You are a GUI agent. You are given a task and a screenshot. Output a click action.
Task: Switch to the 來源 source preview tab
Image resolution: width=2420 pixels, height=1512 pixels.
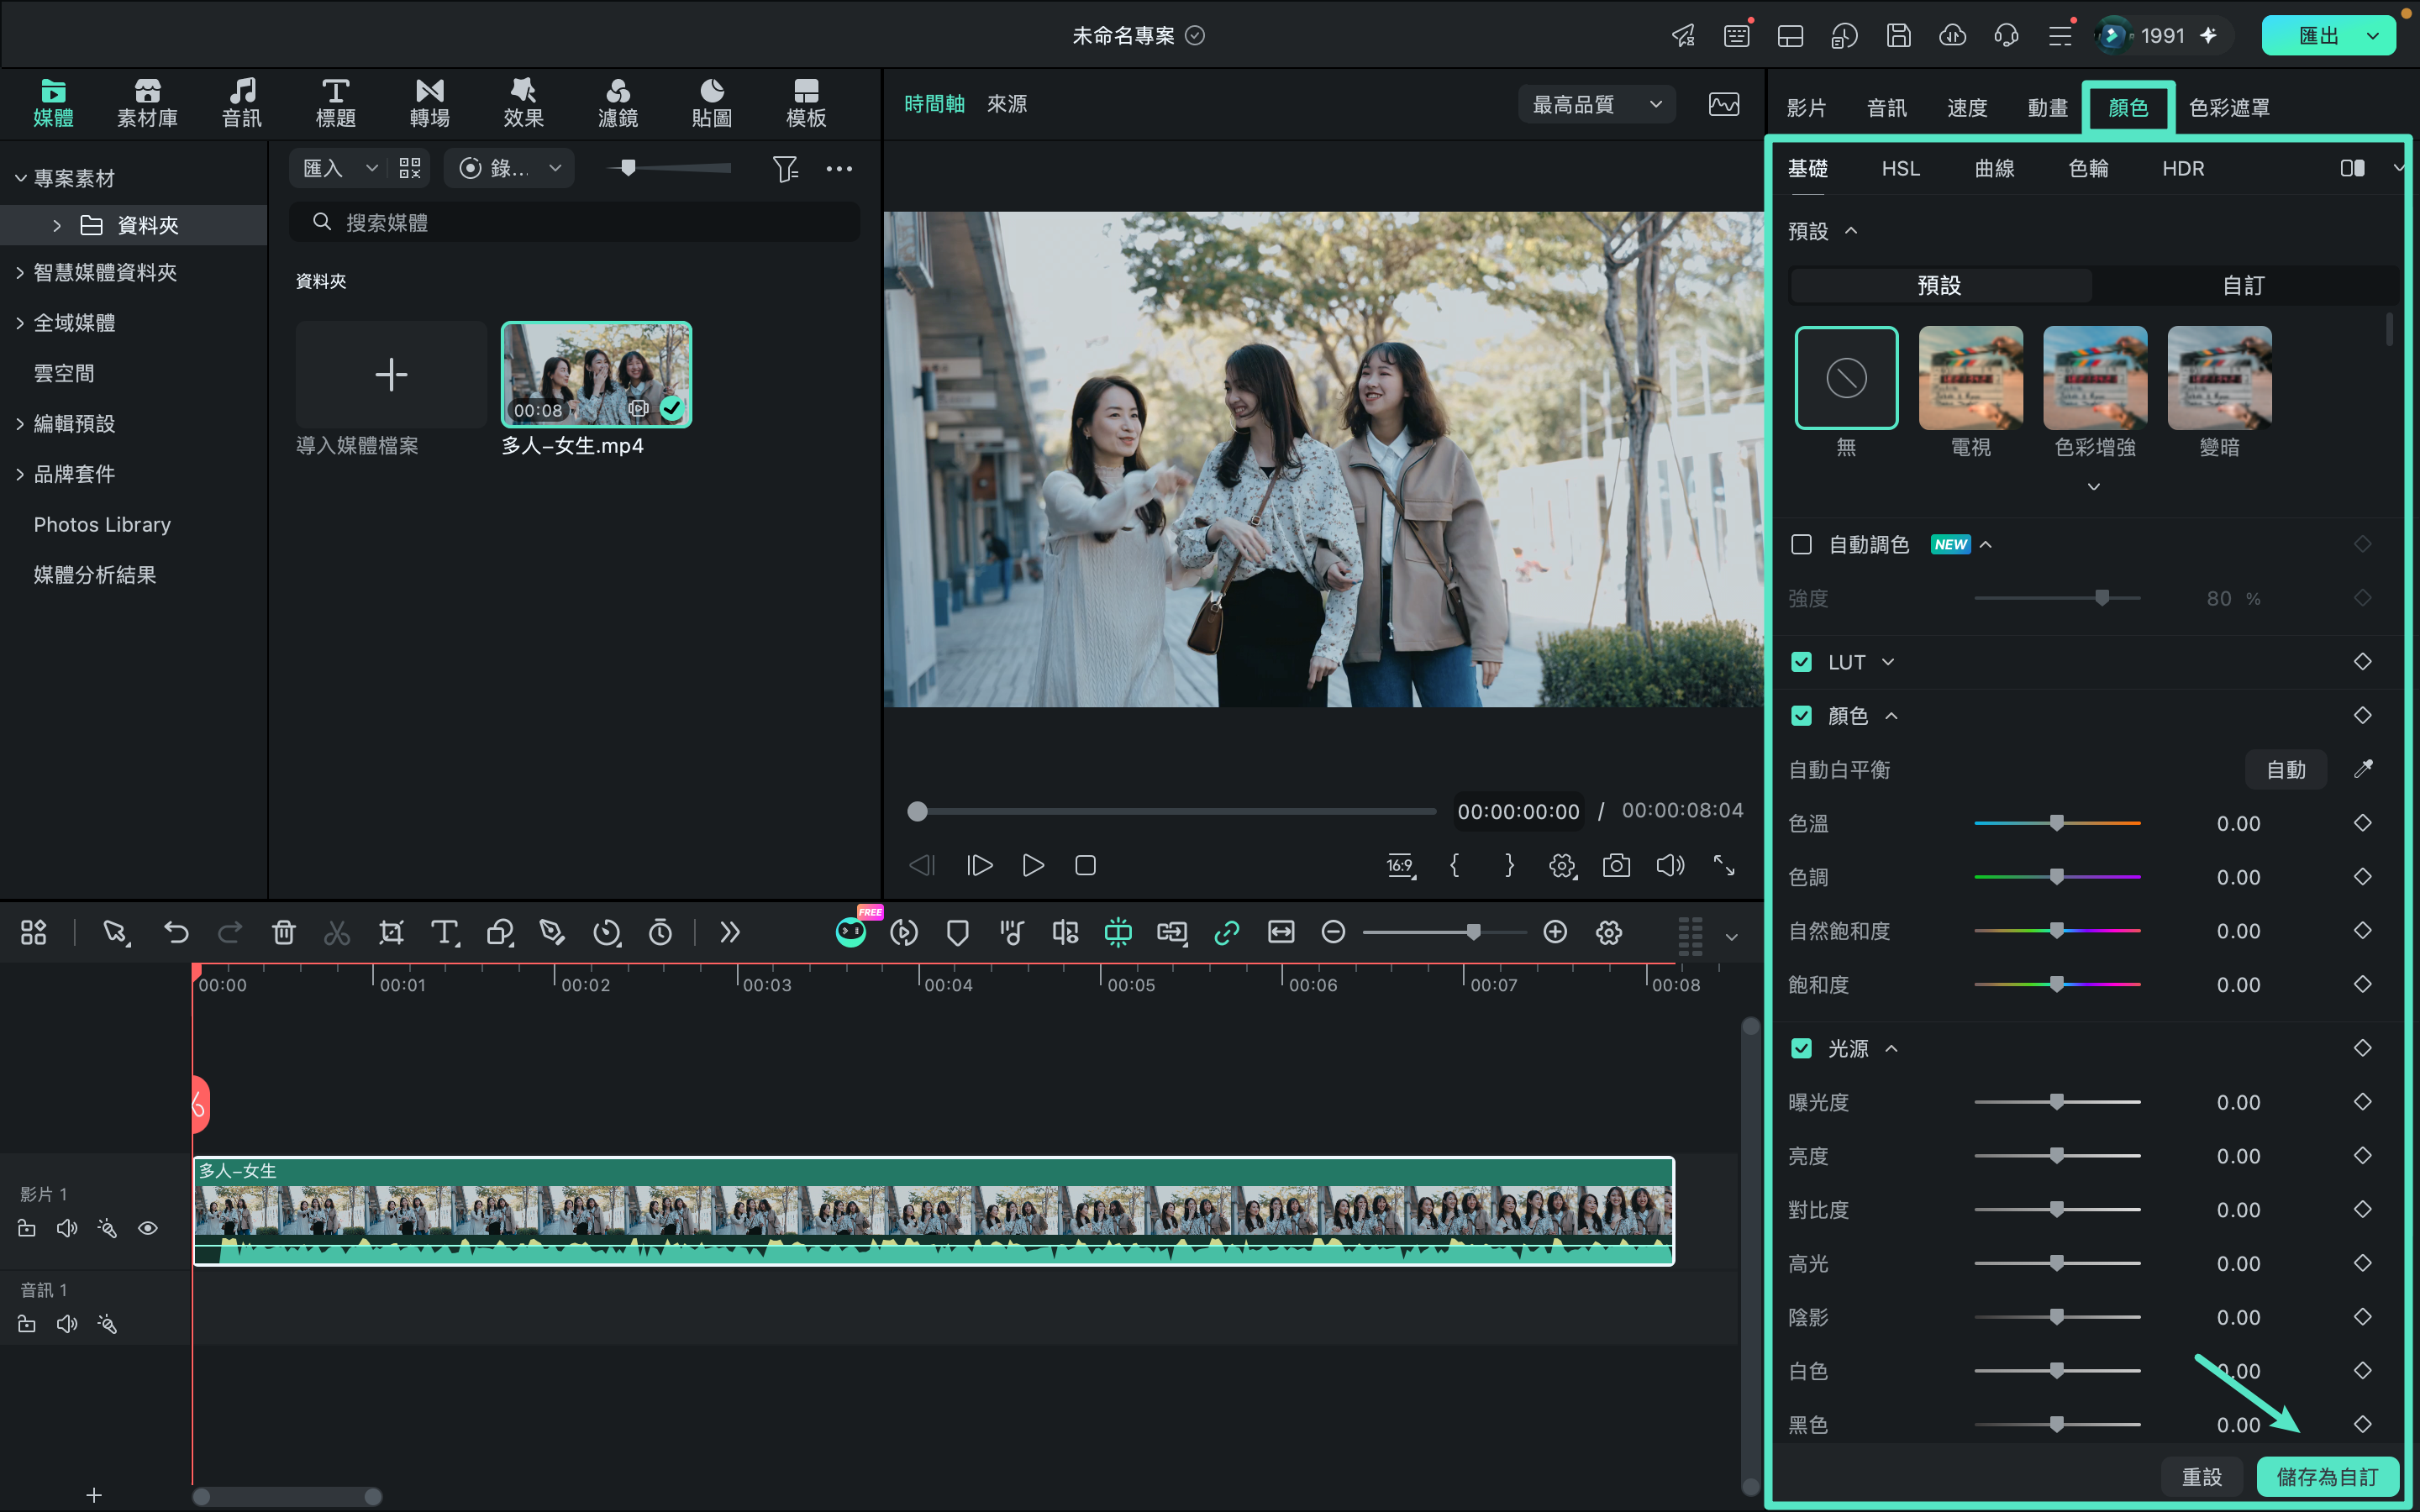(1006, 104)
